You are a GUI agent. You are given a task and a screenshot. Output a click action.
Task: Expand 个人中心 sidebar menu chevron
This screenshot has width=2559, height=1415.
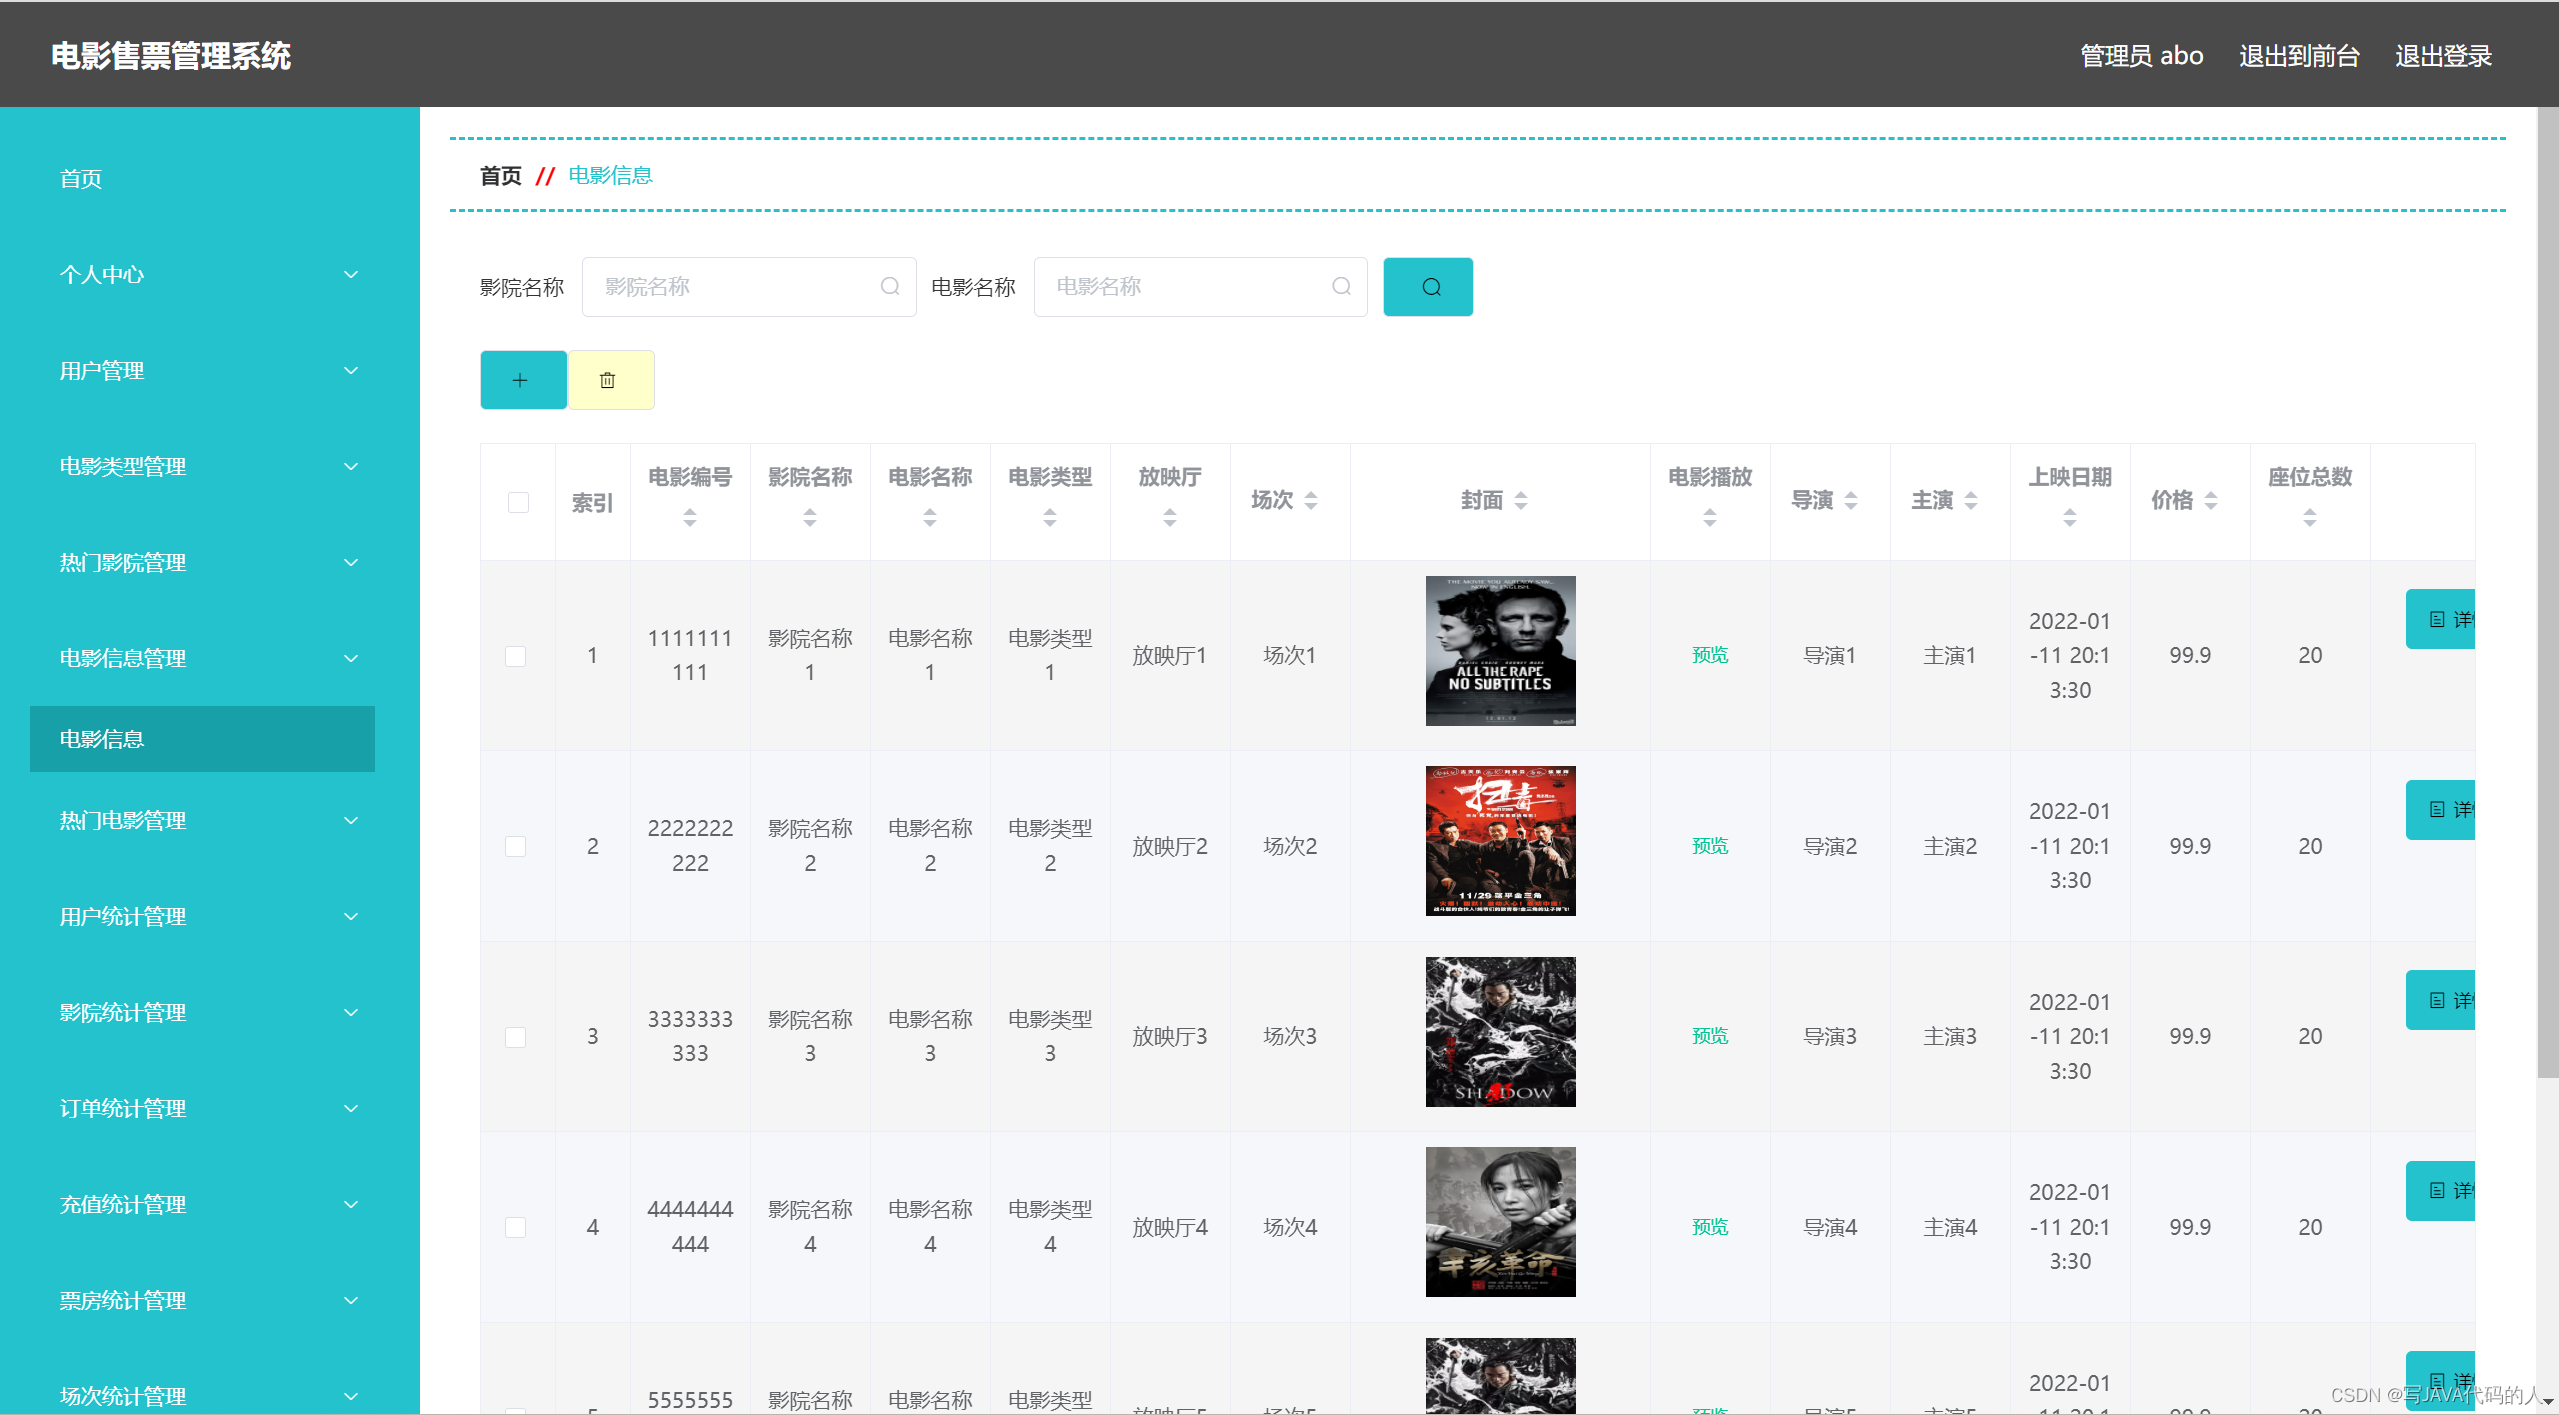pos(351,274)
